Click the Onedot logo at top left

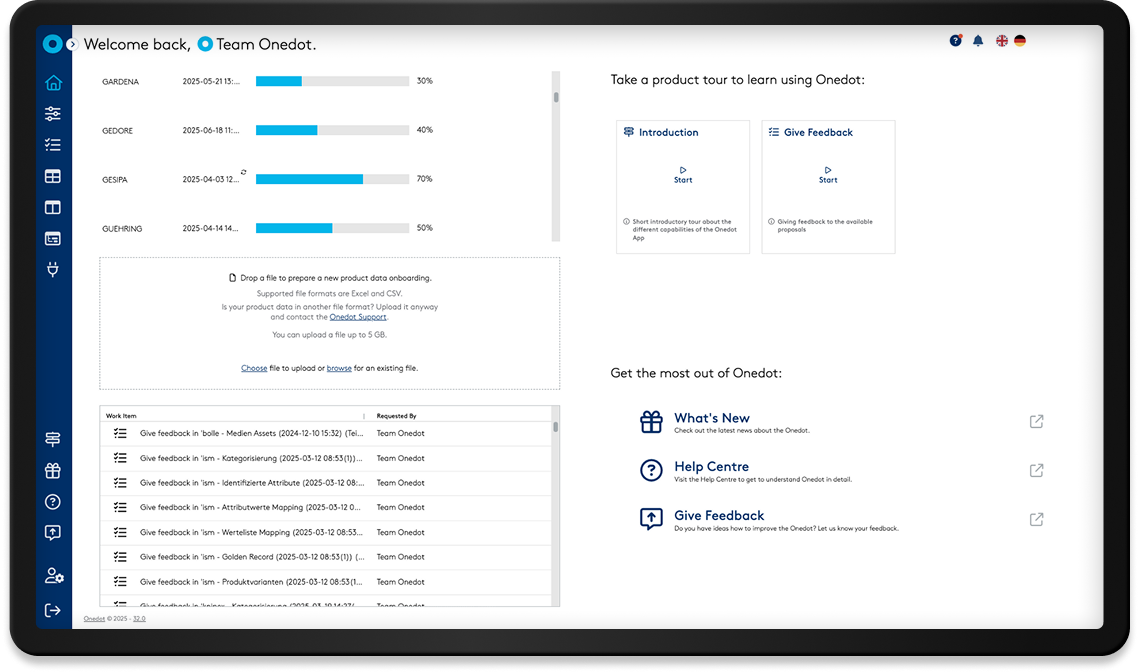pyautogui.click(x=52, y=44)
